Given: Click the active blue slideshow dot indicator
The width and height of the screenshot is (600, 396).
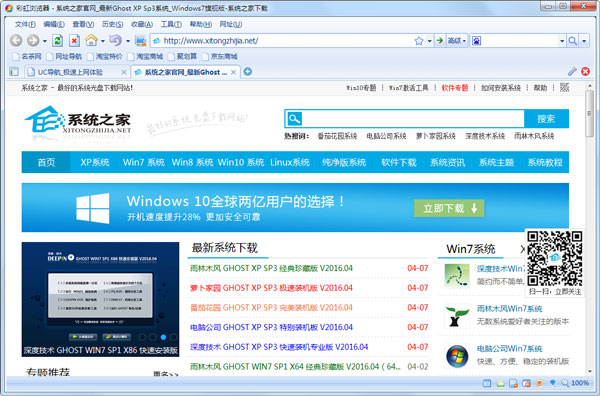Looking at the screenshot, I should click(x=163, y=337).
